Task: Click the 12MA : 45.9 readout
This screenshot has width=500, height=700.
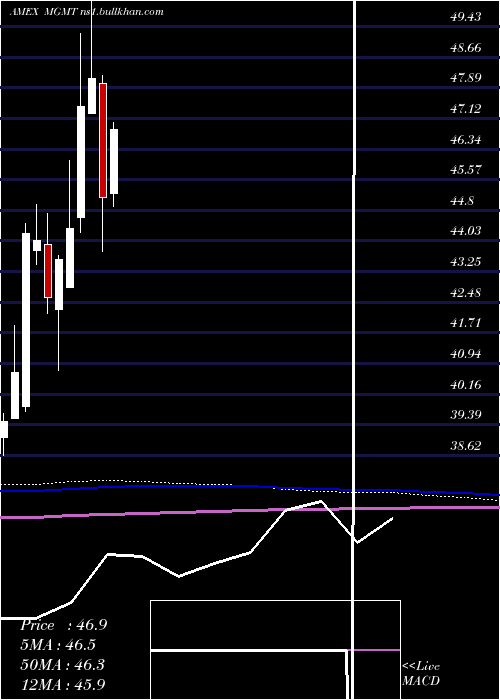Action: 62,684
